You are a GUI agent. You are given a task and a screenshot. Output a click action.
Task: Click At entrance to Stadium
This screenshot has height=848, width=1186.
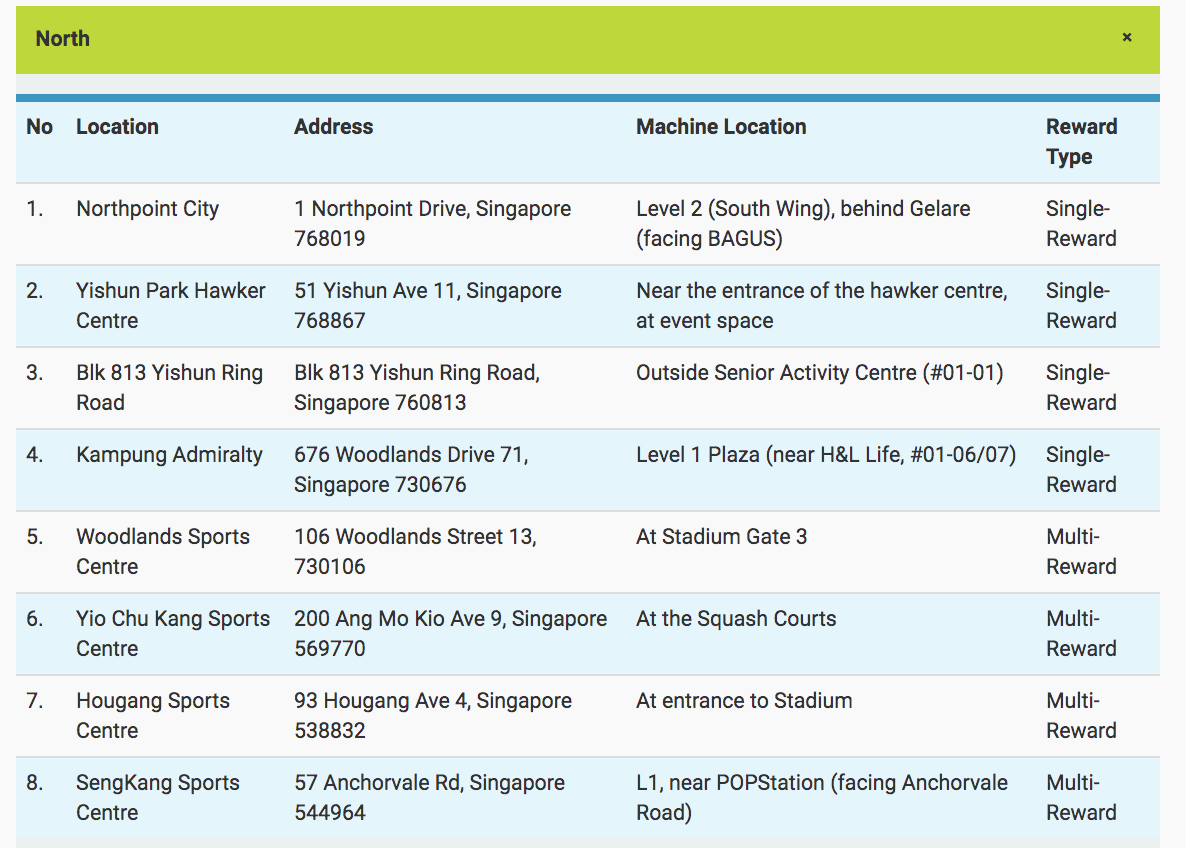click(744, 701)
